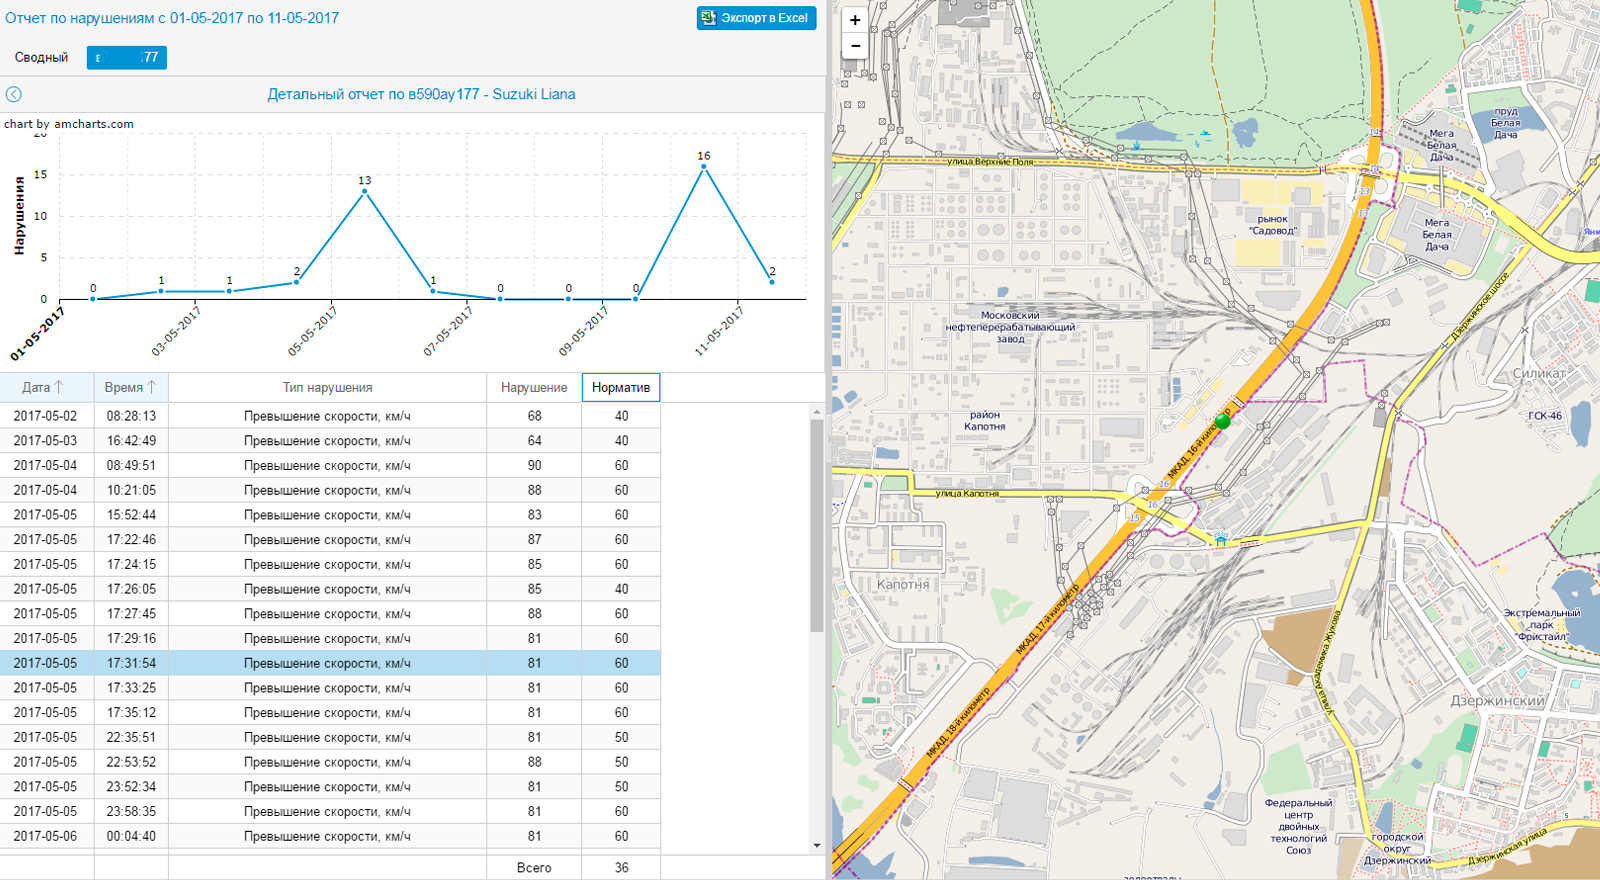
Task: Click the Детальный отчет Suzuki Liana heading
Action: click(x=421, y=94)
